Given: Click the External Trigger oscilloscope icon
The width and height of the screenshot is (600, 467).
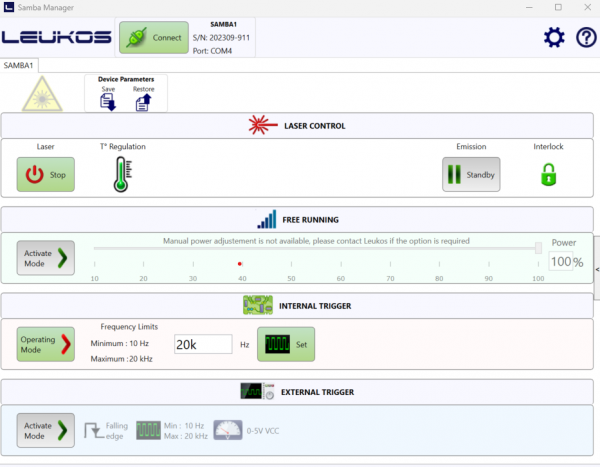Looking at the screenshot, I should [x=258, y=391].
